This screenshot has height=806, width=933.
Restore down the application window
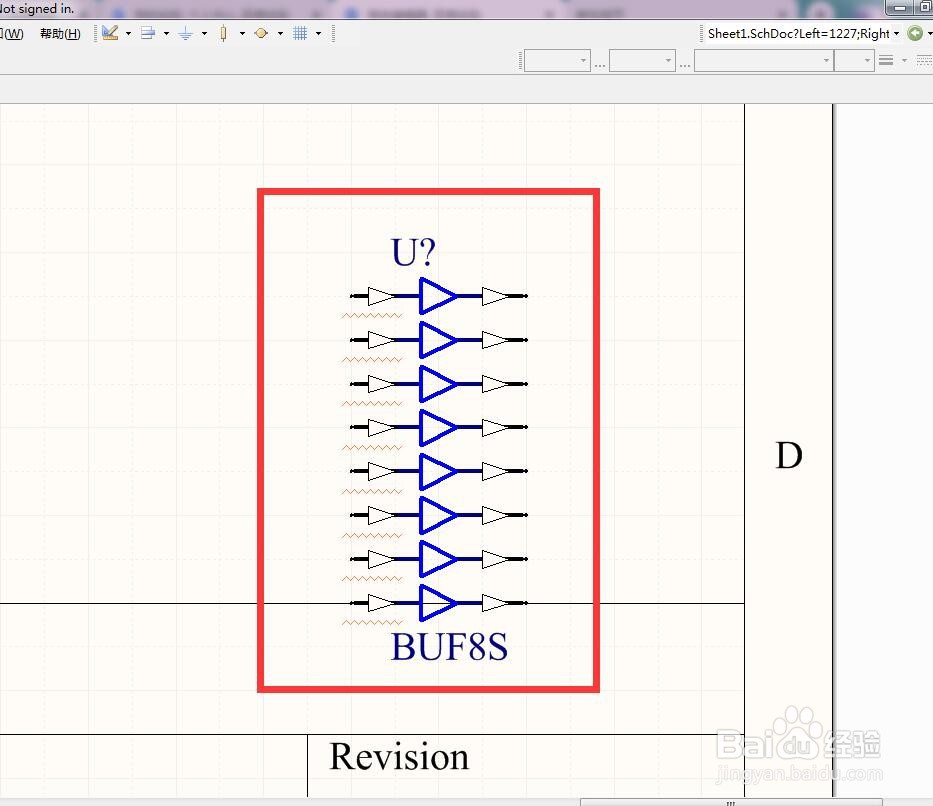pos(925,8)
